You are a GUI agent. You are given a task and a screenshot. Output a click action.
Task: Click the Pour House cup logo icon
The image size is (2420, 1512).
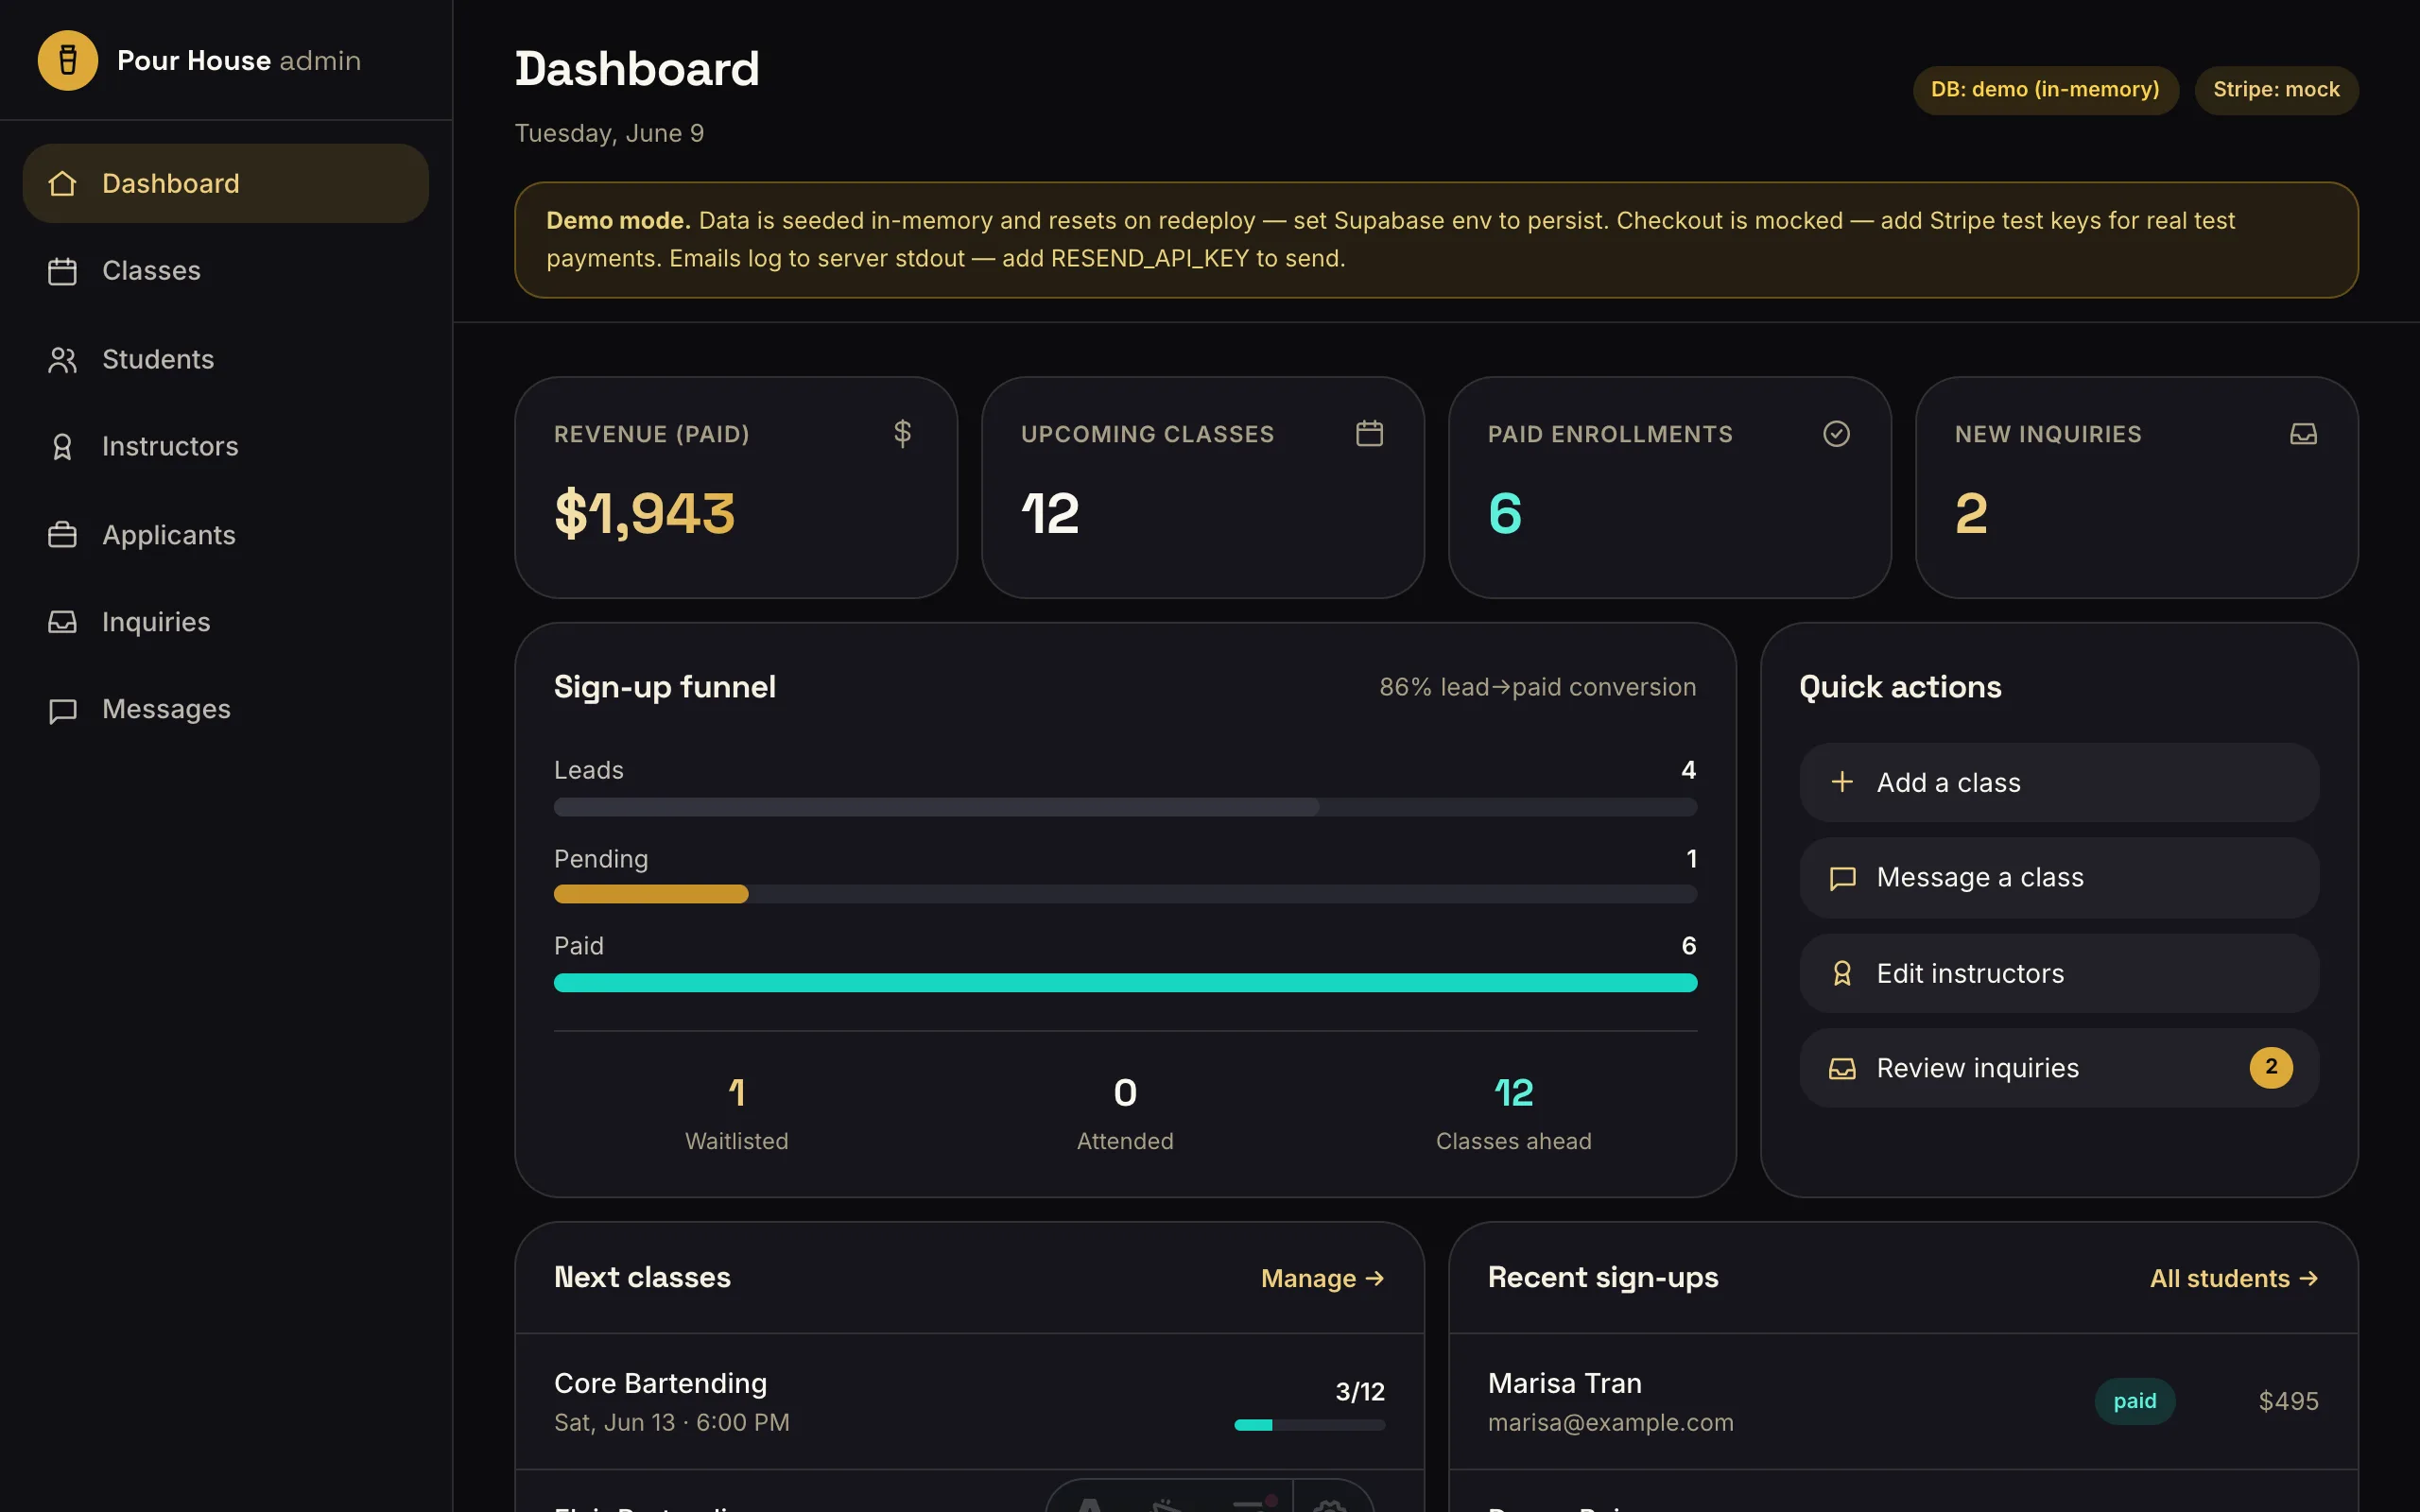(x=67, y=60)
